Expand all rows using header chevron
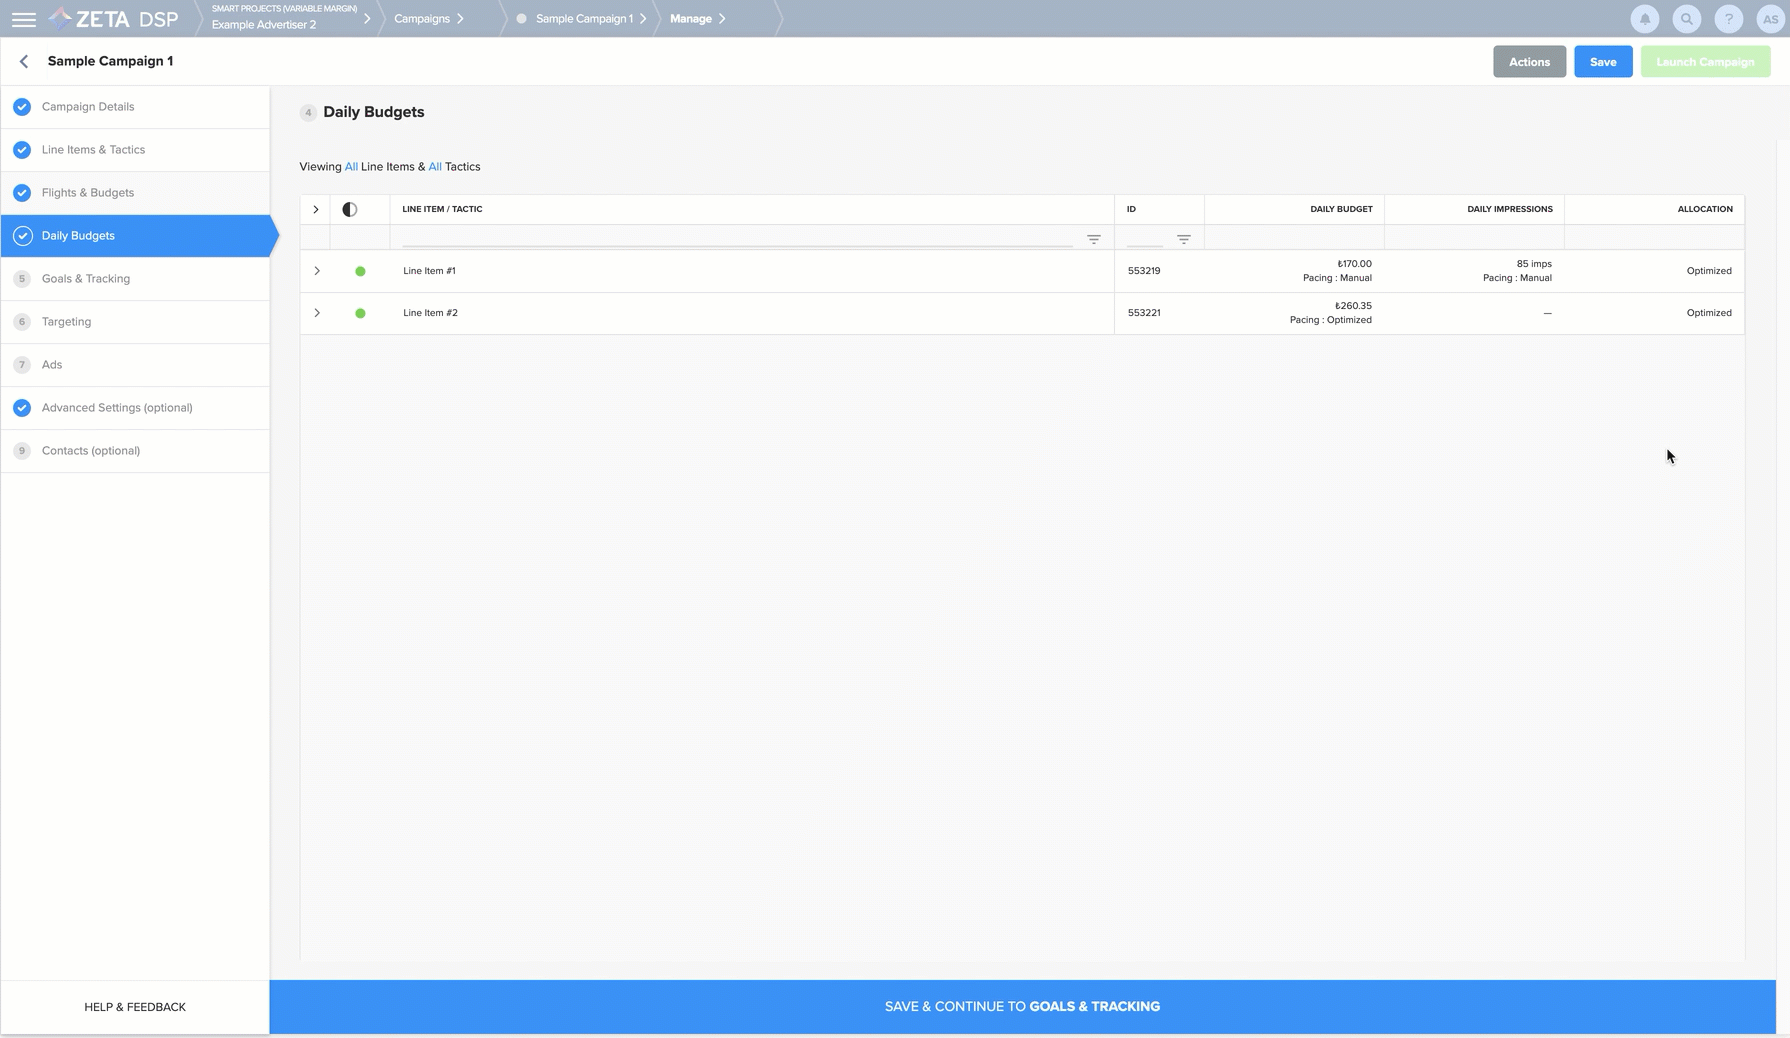The width and height of the screenshot is (1790, 1038). pos(316,209)
